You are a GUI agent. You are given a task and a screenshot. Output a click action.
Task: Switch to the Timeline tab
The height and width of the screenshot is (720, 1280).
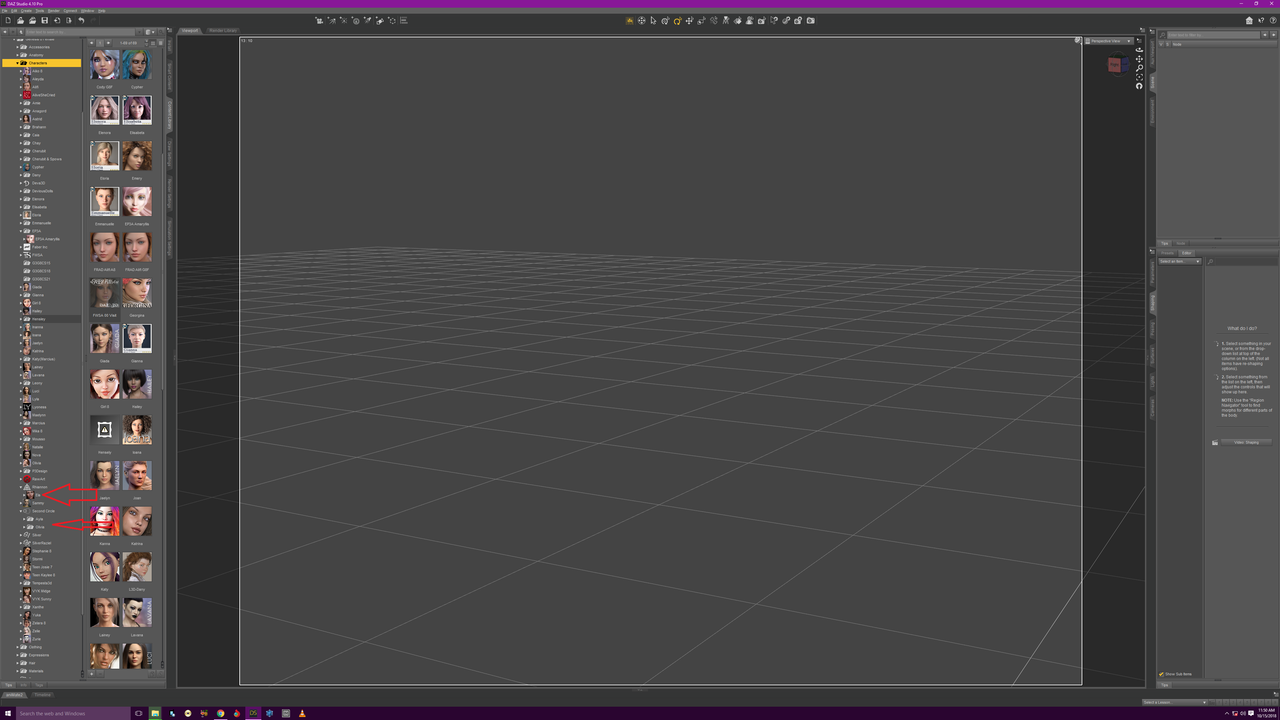coord(42,694)
